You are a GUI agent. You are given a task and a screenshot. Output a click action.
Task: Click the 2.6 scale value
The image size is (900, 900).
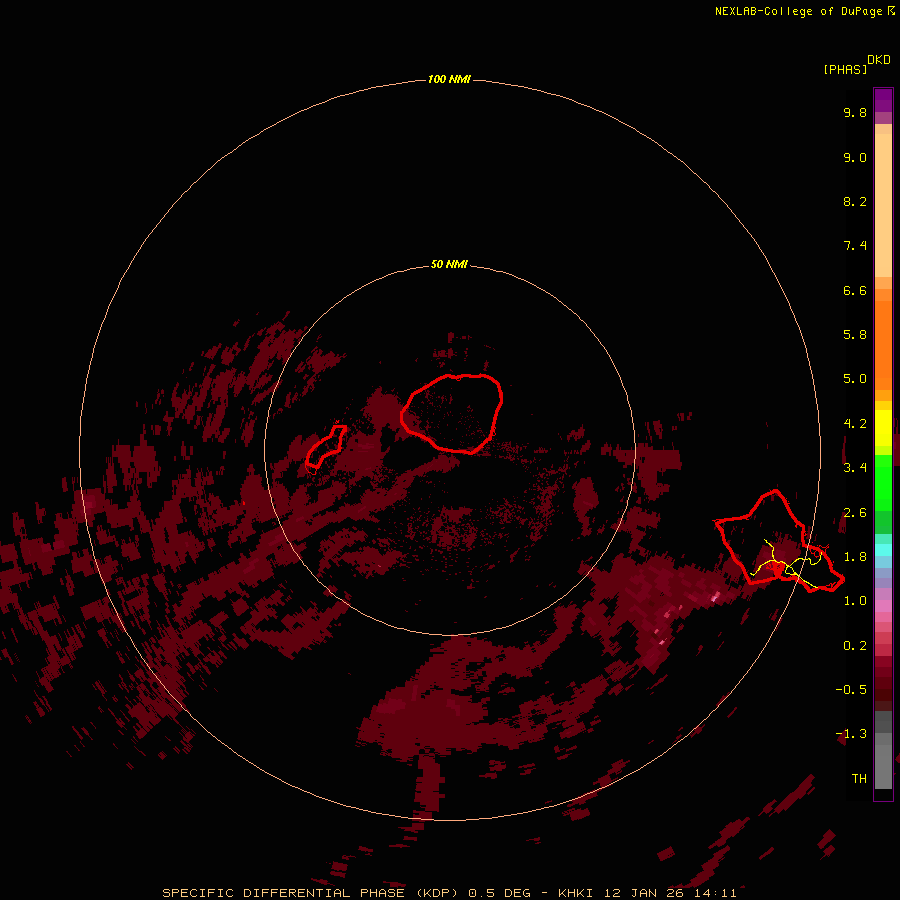tap(855, 513)
